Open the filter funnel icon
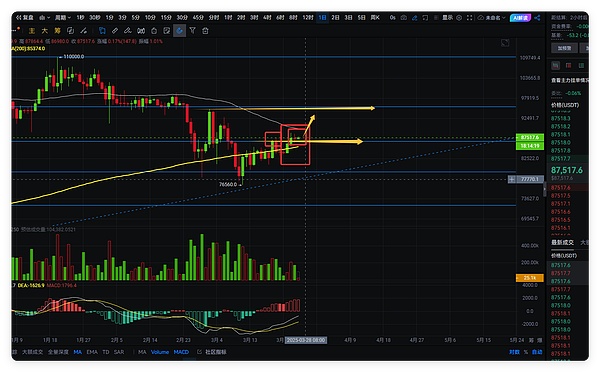 pyautogui.click(x=192, y=31)
